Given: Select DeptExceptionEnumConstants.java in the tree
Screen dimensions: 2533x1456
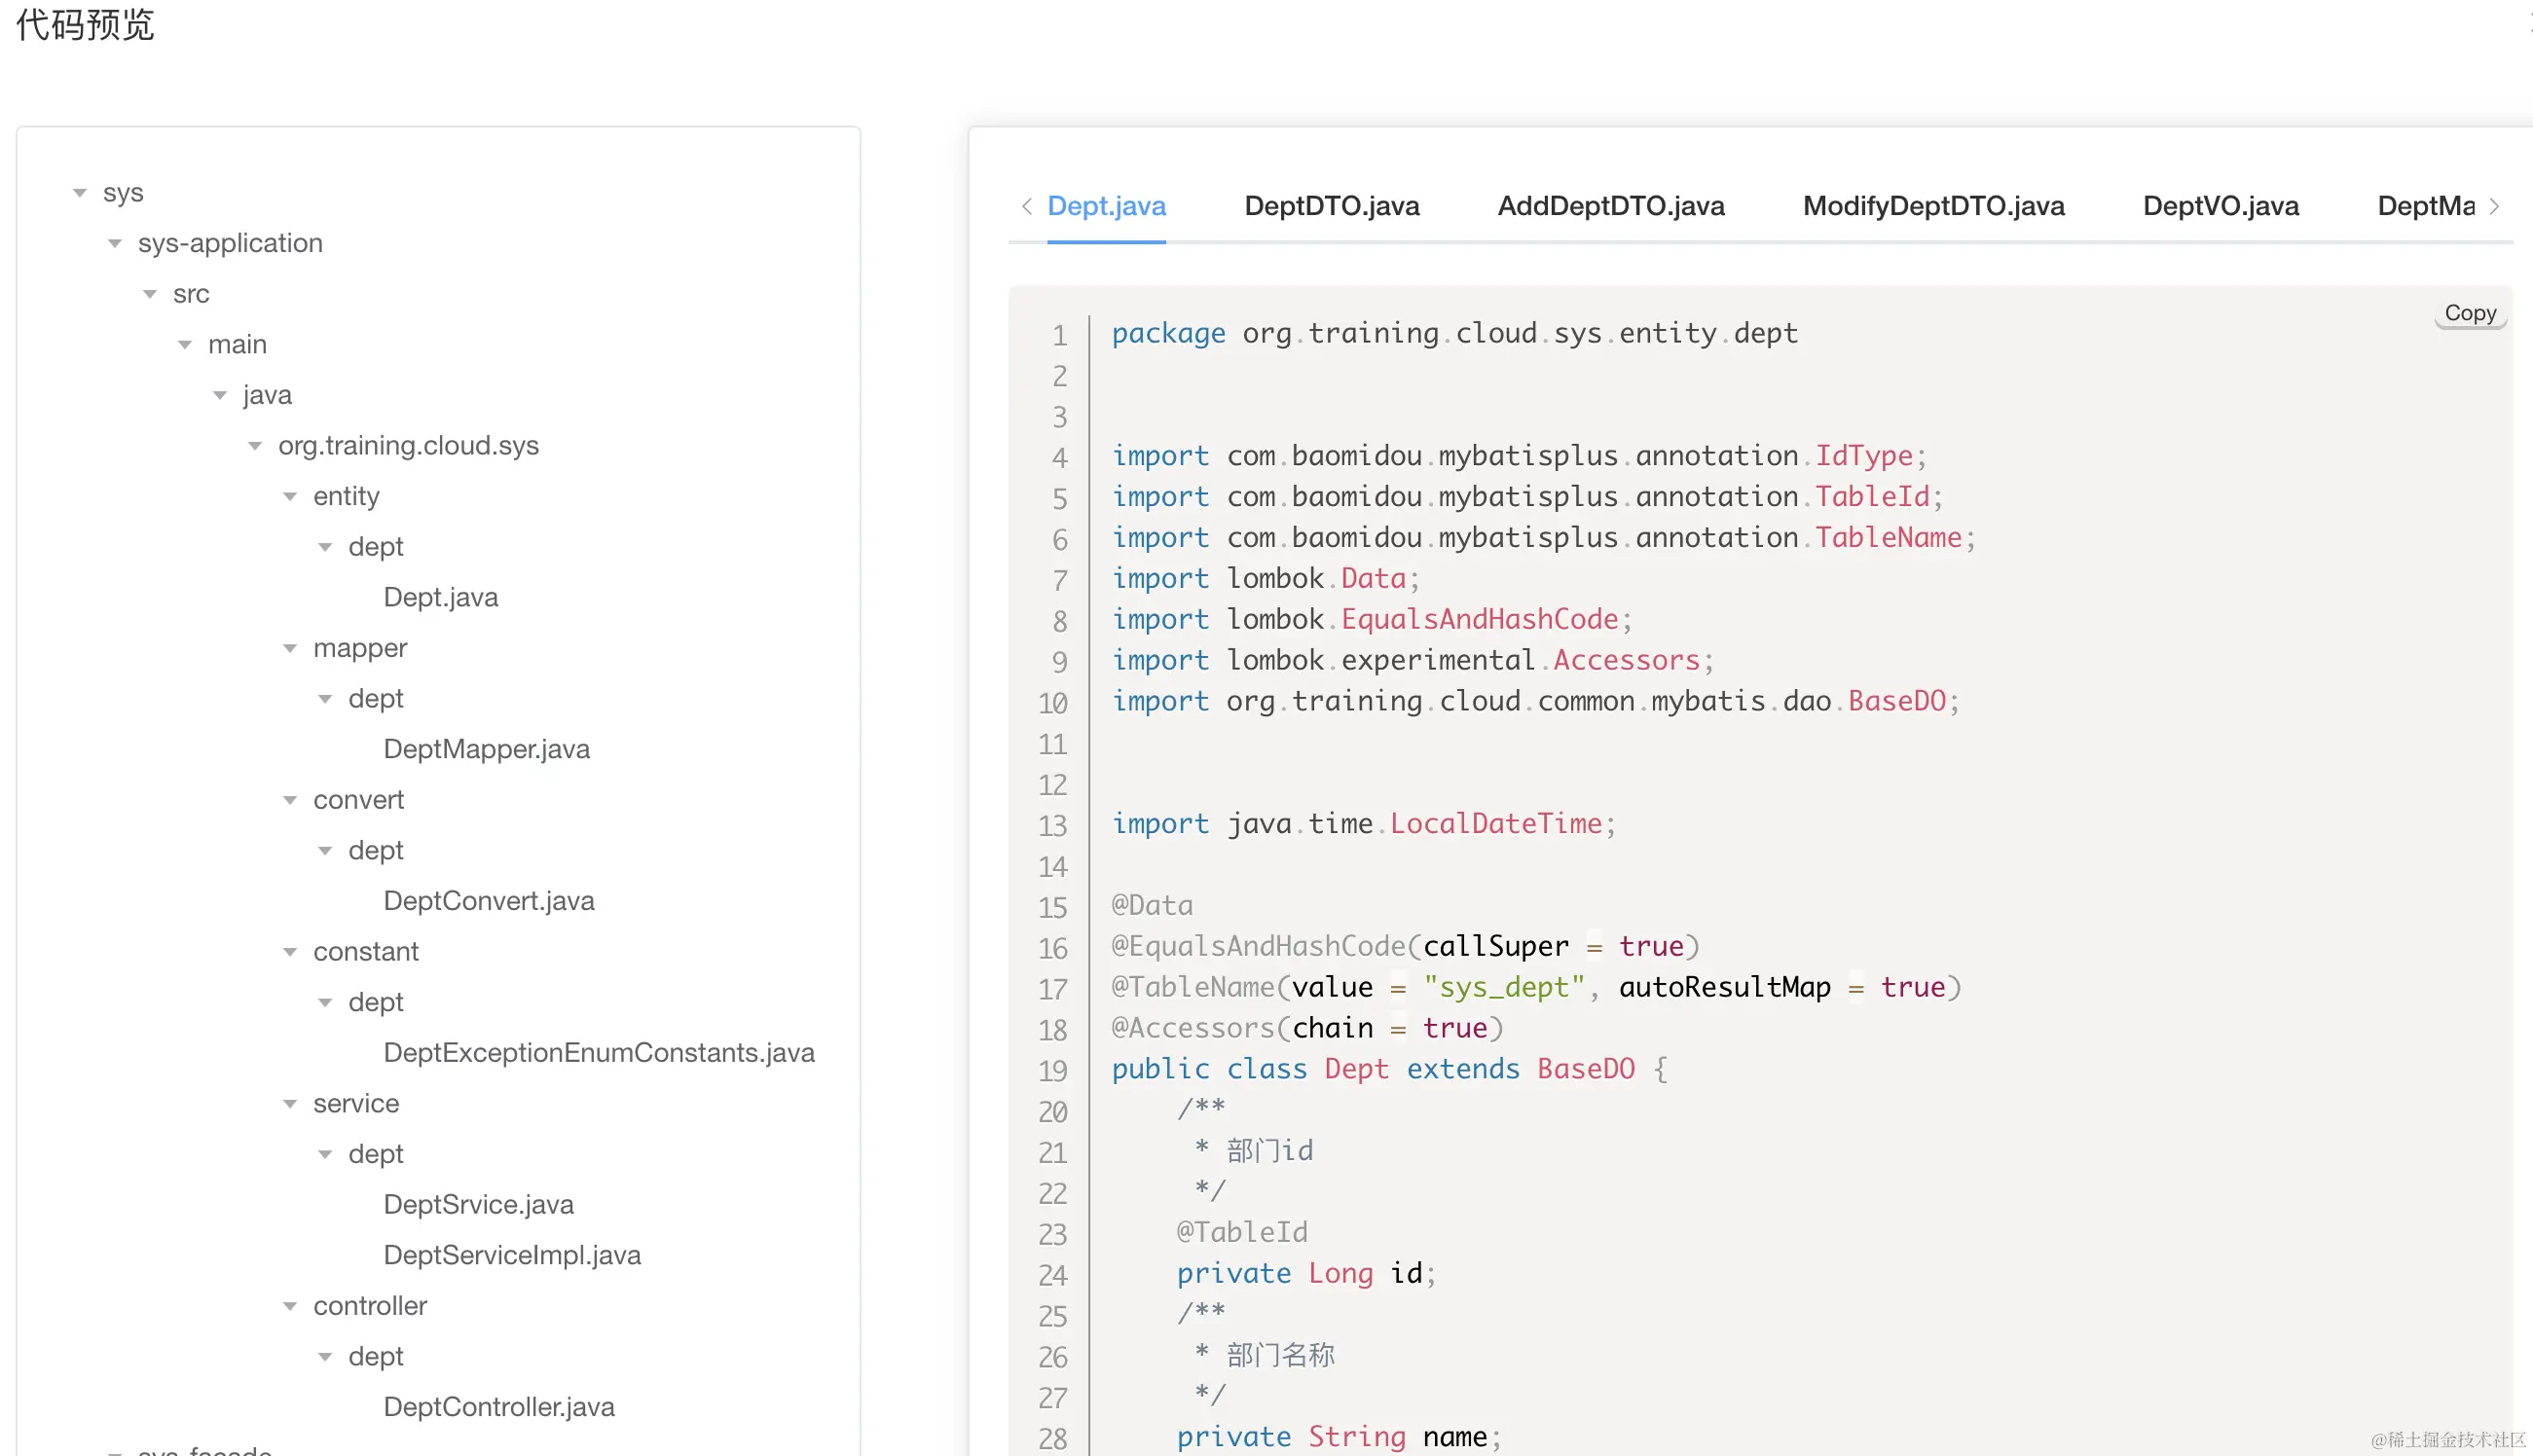Looking at the screenshot, I should 598,1053.
